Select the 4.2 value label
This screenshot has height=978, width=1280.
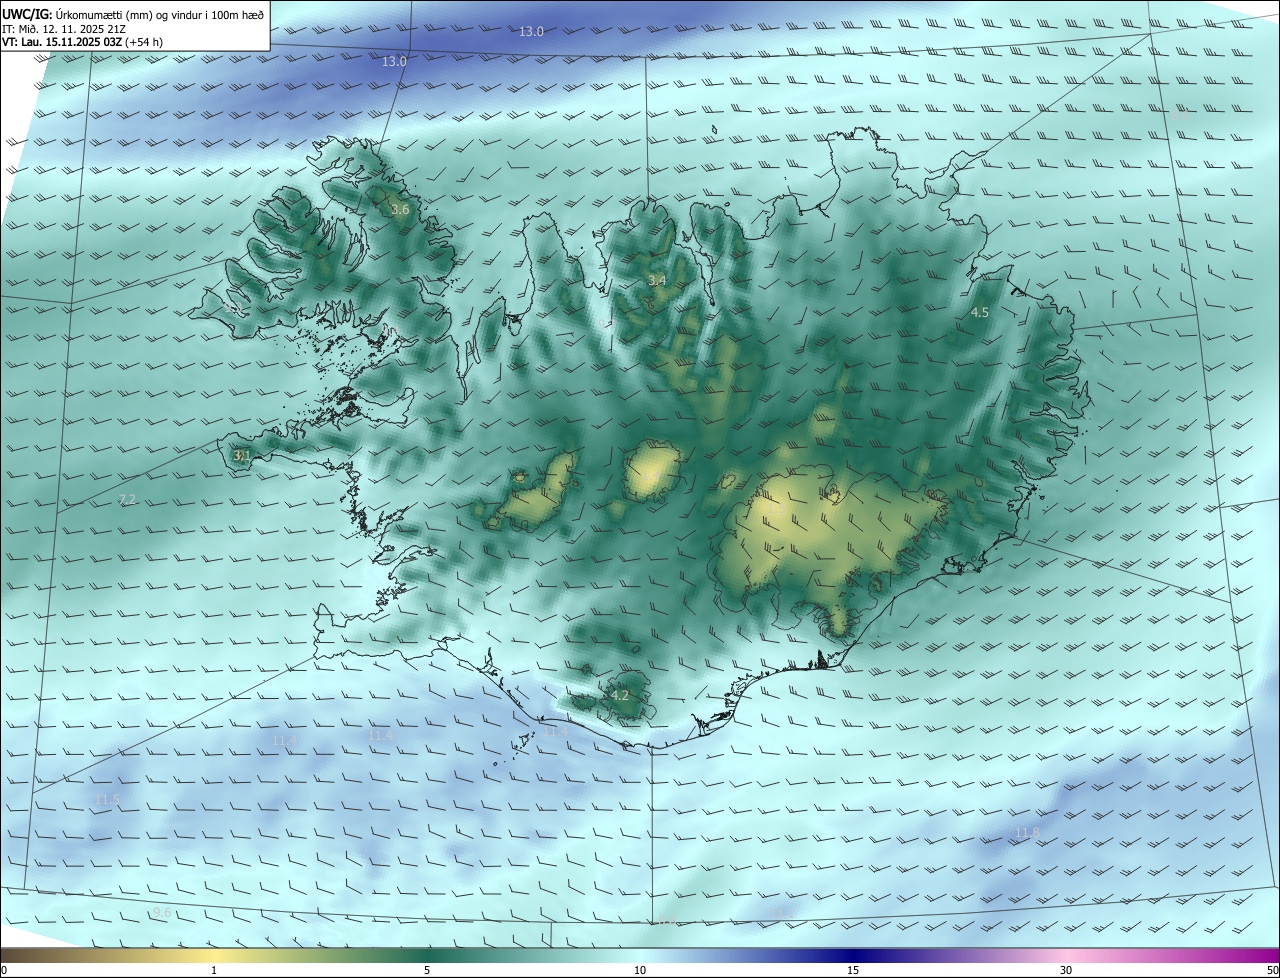[620, 695]
